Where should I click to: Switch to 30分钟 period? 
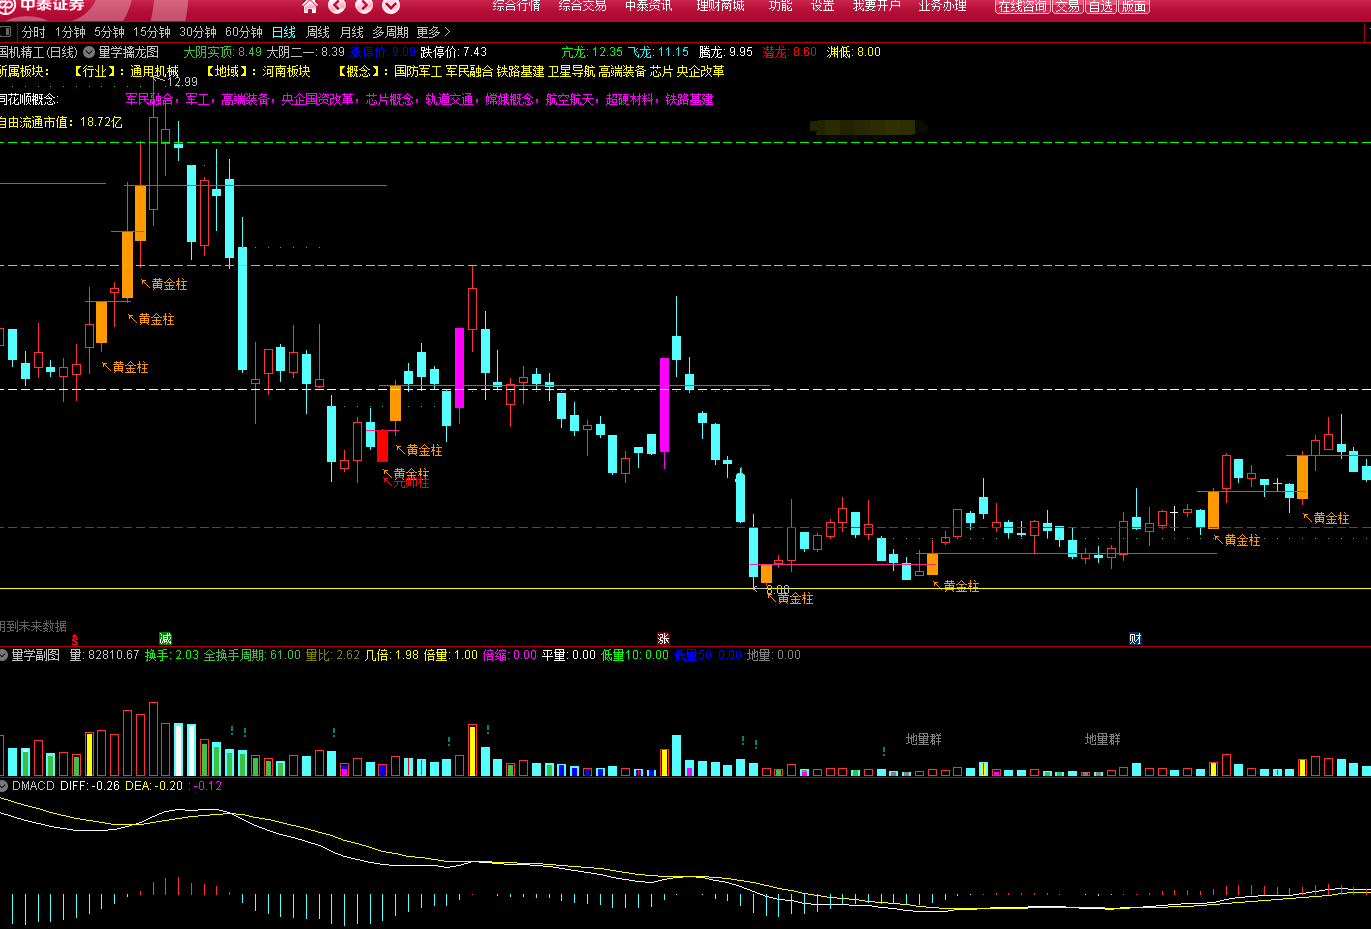[198, 32]
